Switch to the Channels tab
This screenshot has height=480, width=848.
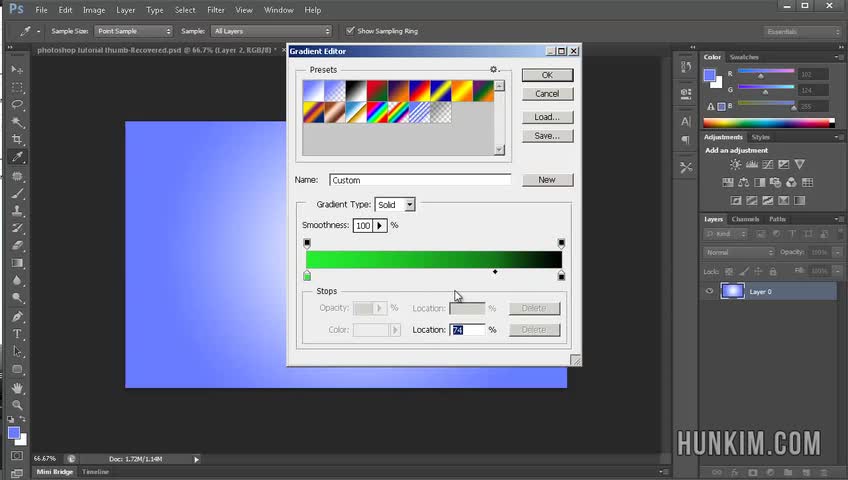click(x=745, y=219)
